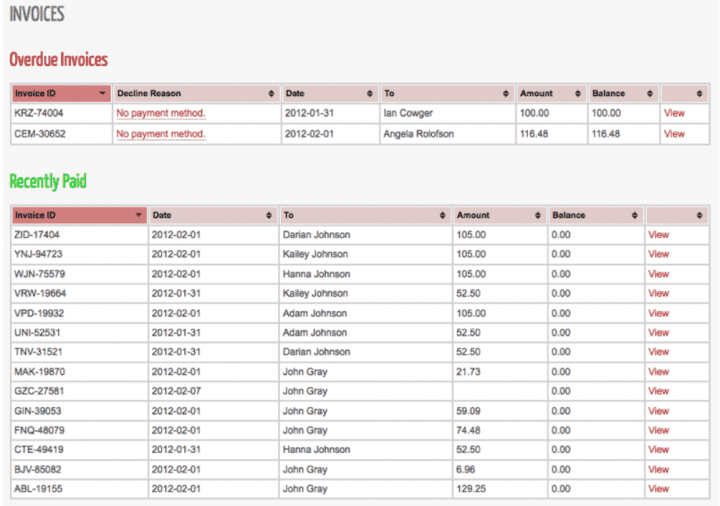Image resolution: width=720 pixels, height=506 pixels.
Task: Click sort arrows on Recently Paid Balance column
Action: [633, 216]
